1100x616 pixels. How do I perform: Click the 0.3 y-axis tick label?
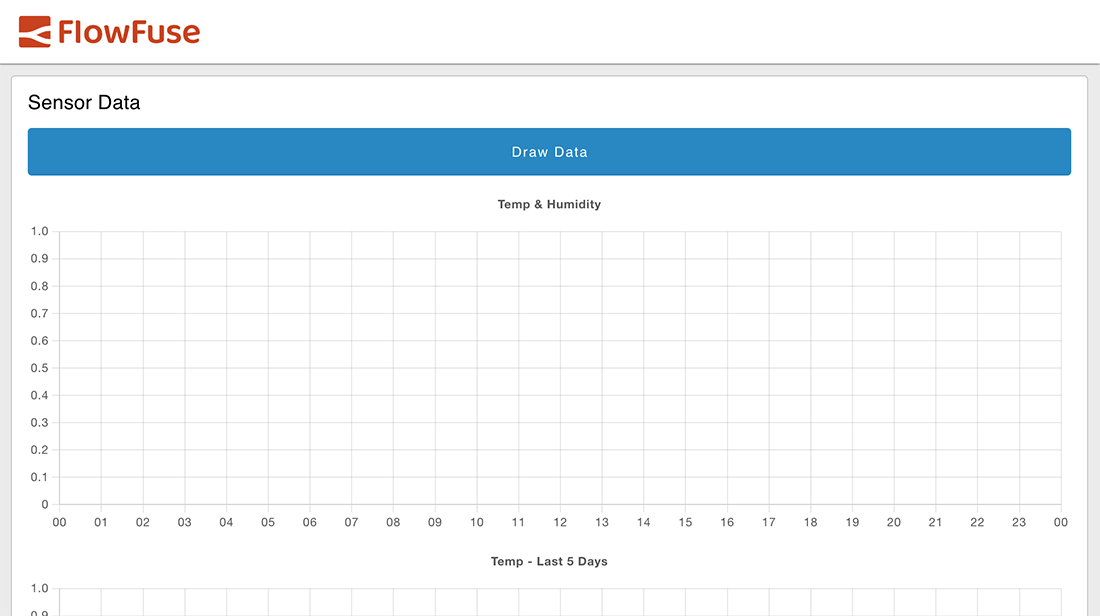click(39, 422)
